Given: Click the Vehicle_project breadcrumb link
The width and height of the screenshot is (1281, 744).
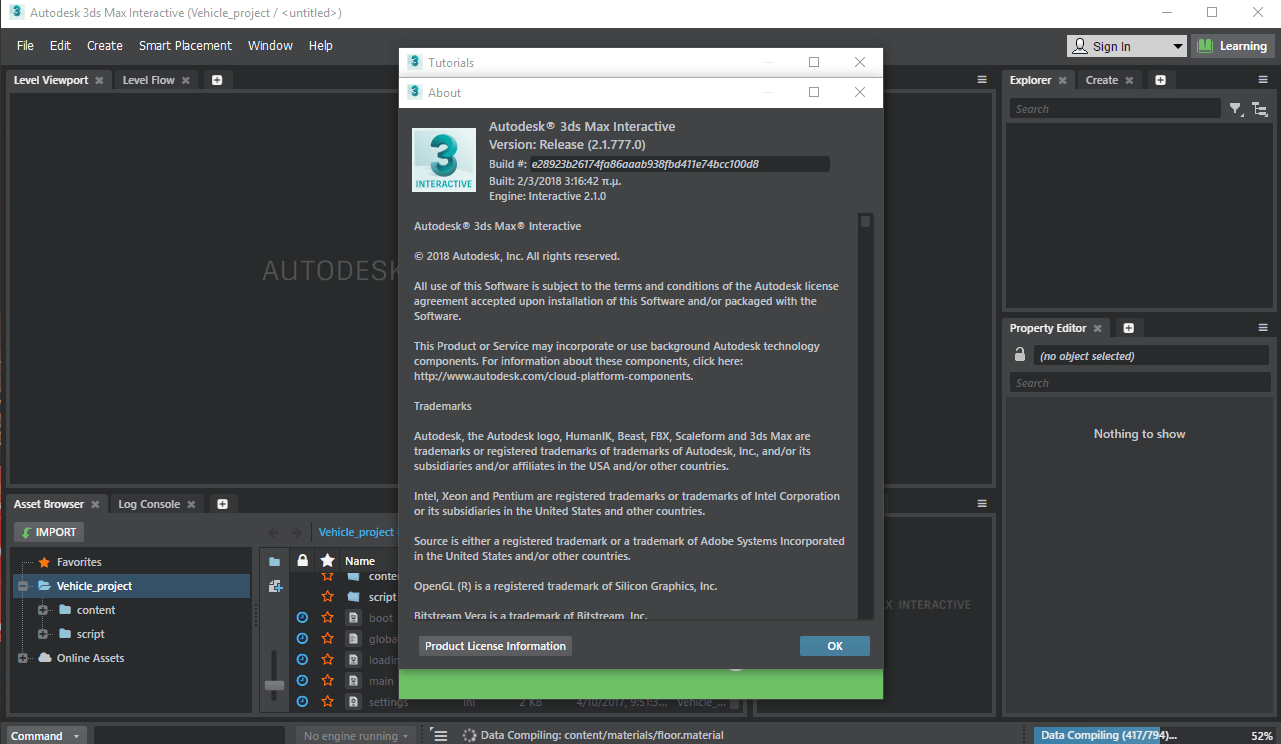Looking at the screenshot, I should click(x=356, y=532).
